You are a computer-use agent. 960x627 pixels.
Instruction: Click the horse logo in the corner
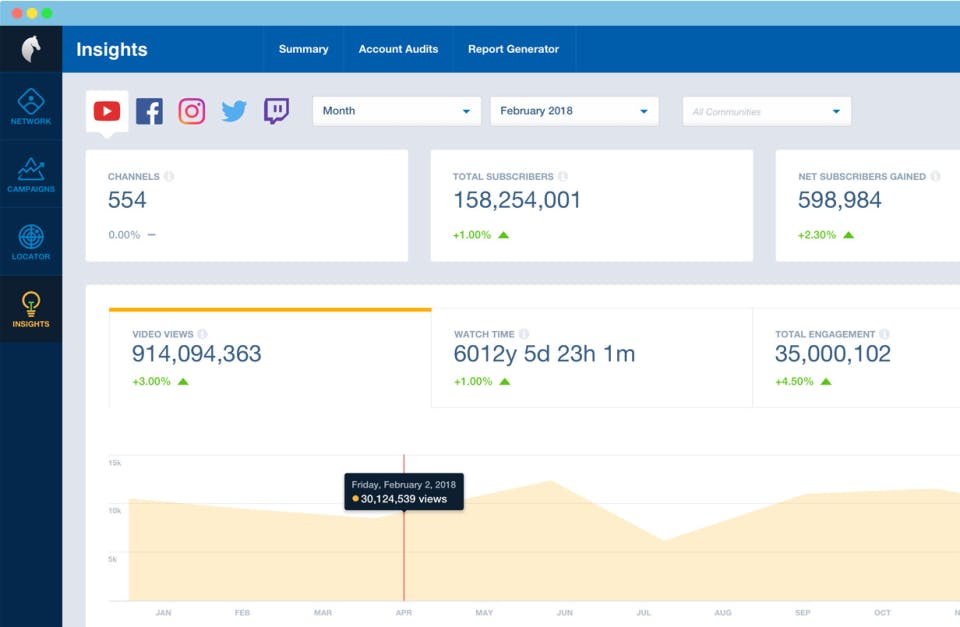pos(31,49)
